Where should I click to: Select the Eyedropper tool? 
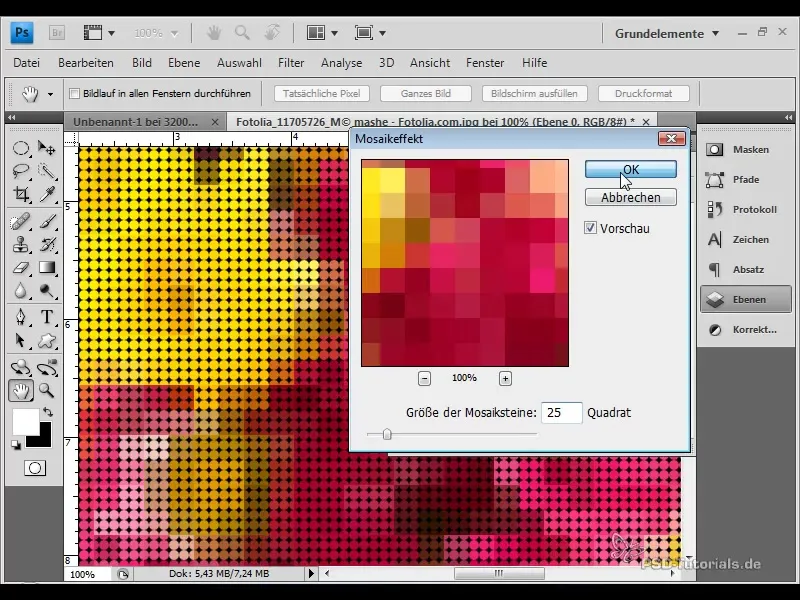pyautogui.click(x=46, y=194)
